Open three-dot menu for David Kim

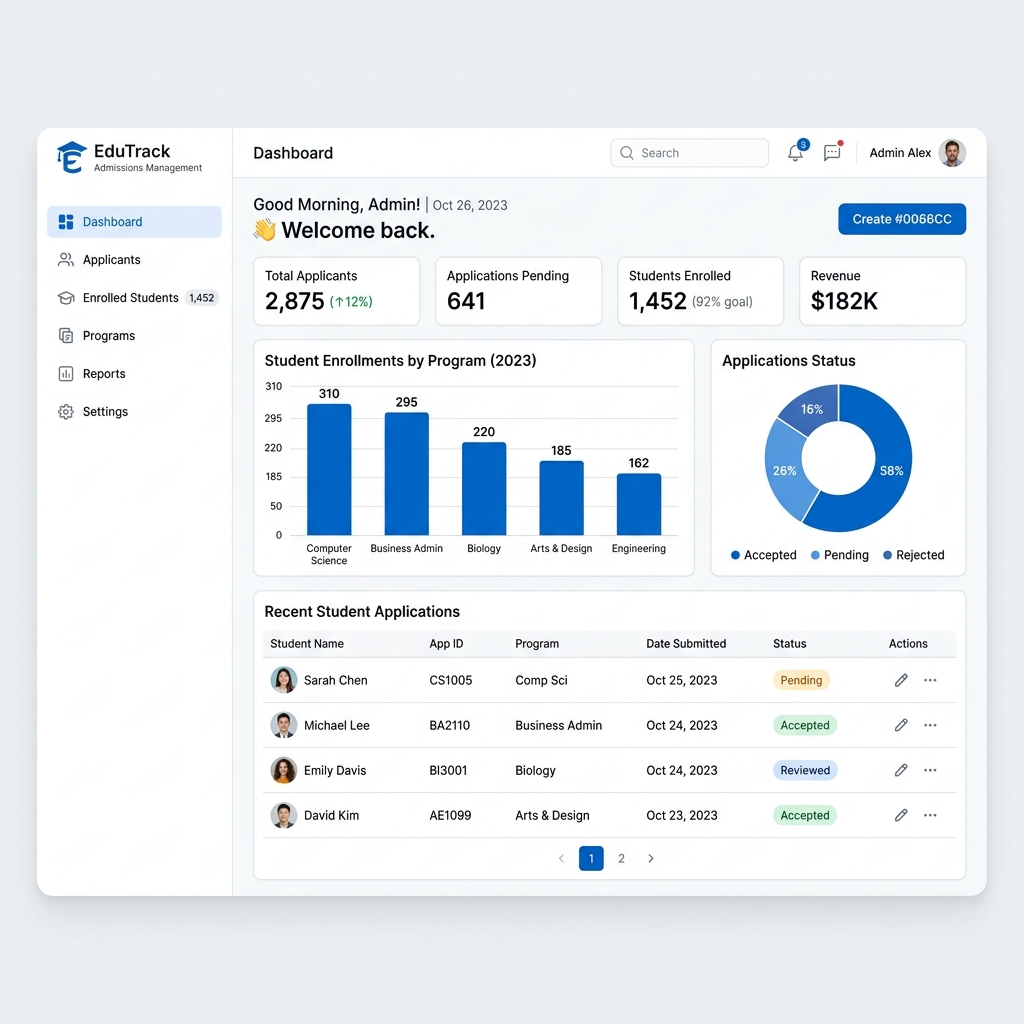pyautogui.click(x=930, y=816)
